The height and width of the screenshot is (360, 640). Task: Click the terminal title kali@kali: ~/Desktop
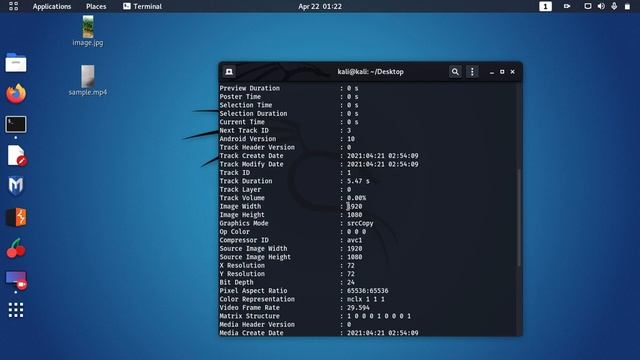(370, 72)
